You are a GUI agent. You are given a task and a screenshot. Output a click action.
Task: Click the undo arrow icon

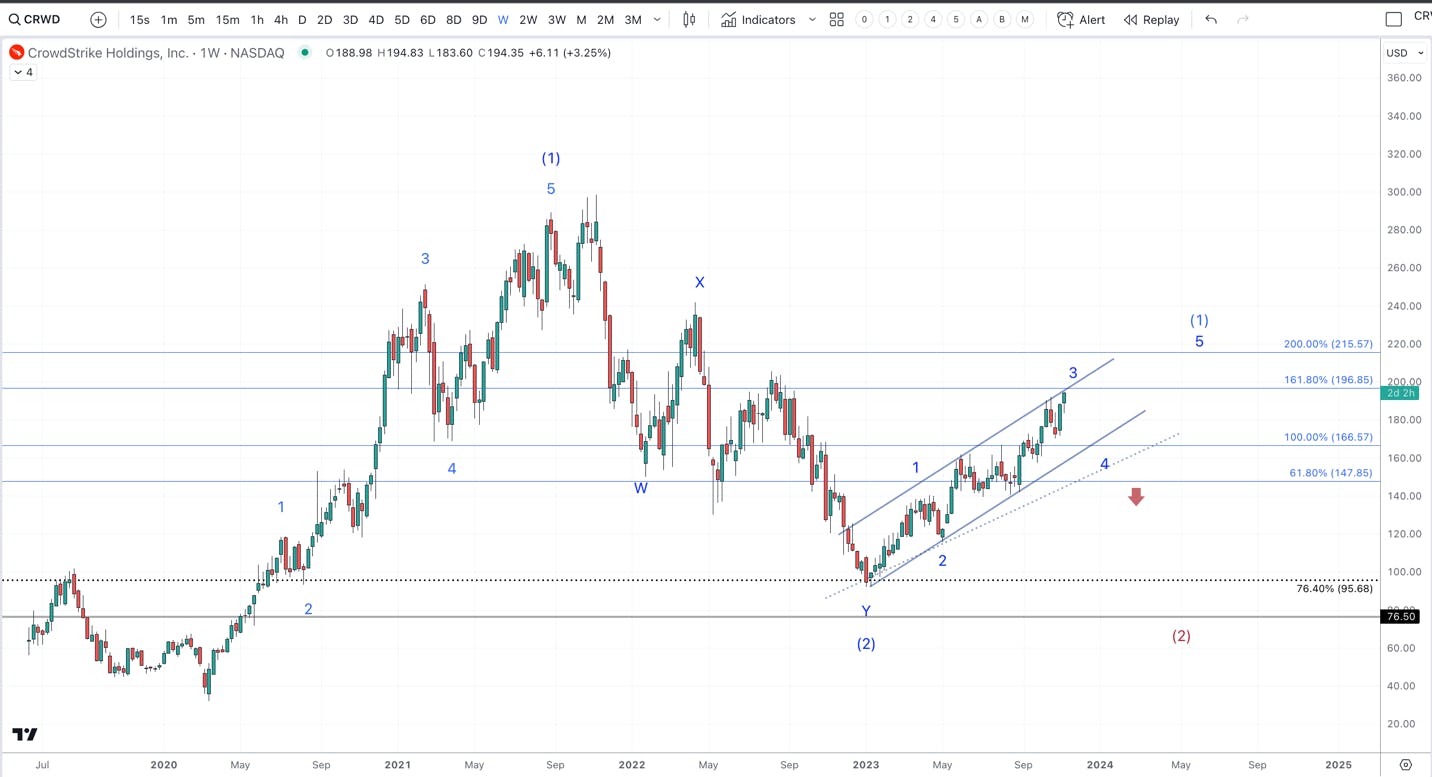click(x=1211, y=19)
